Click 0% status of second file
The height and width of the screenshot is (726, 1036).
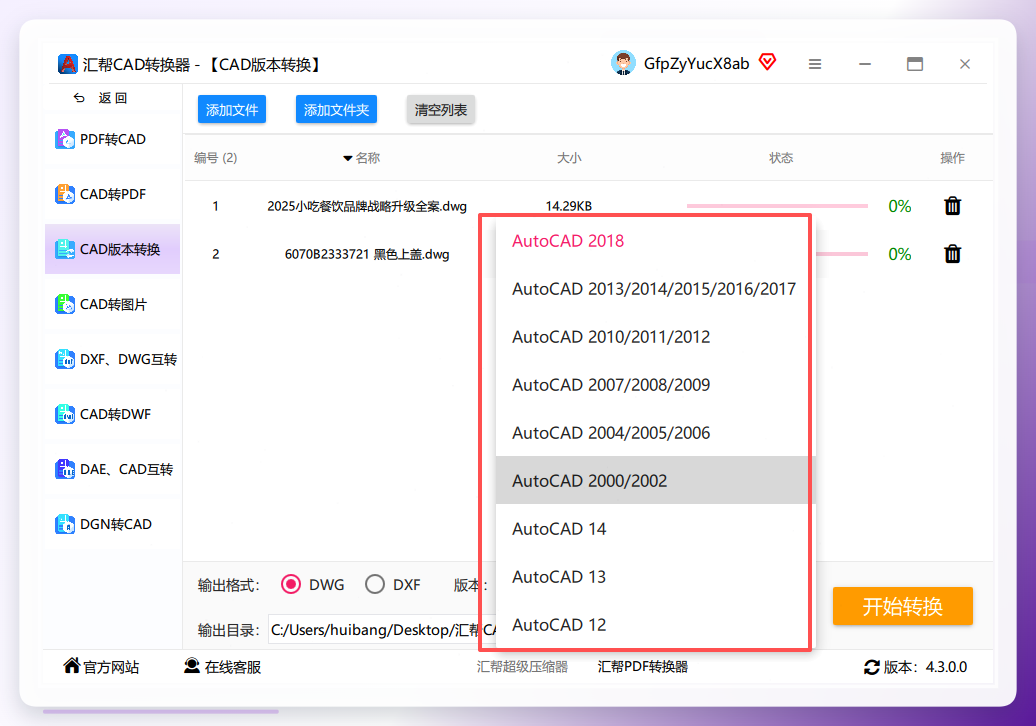[x=899, y=254]
